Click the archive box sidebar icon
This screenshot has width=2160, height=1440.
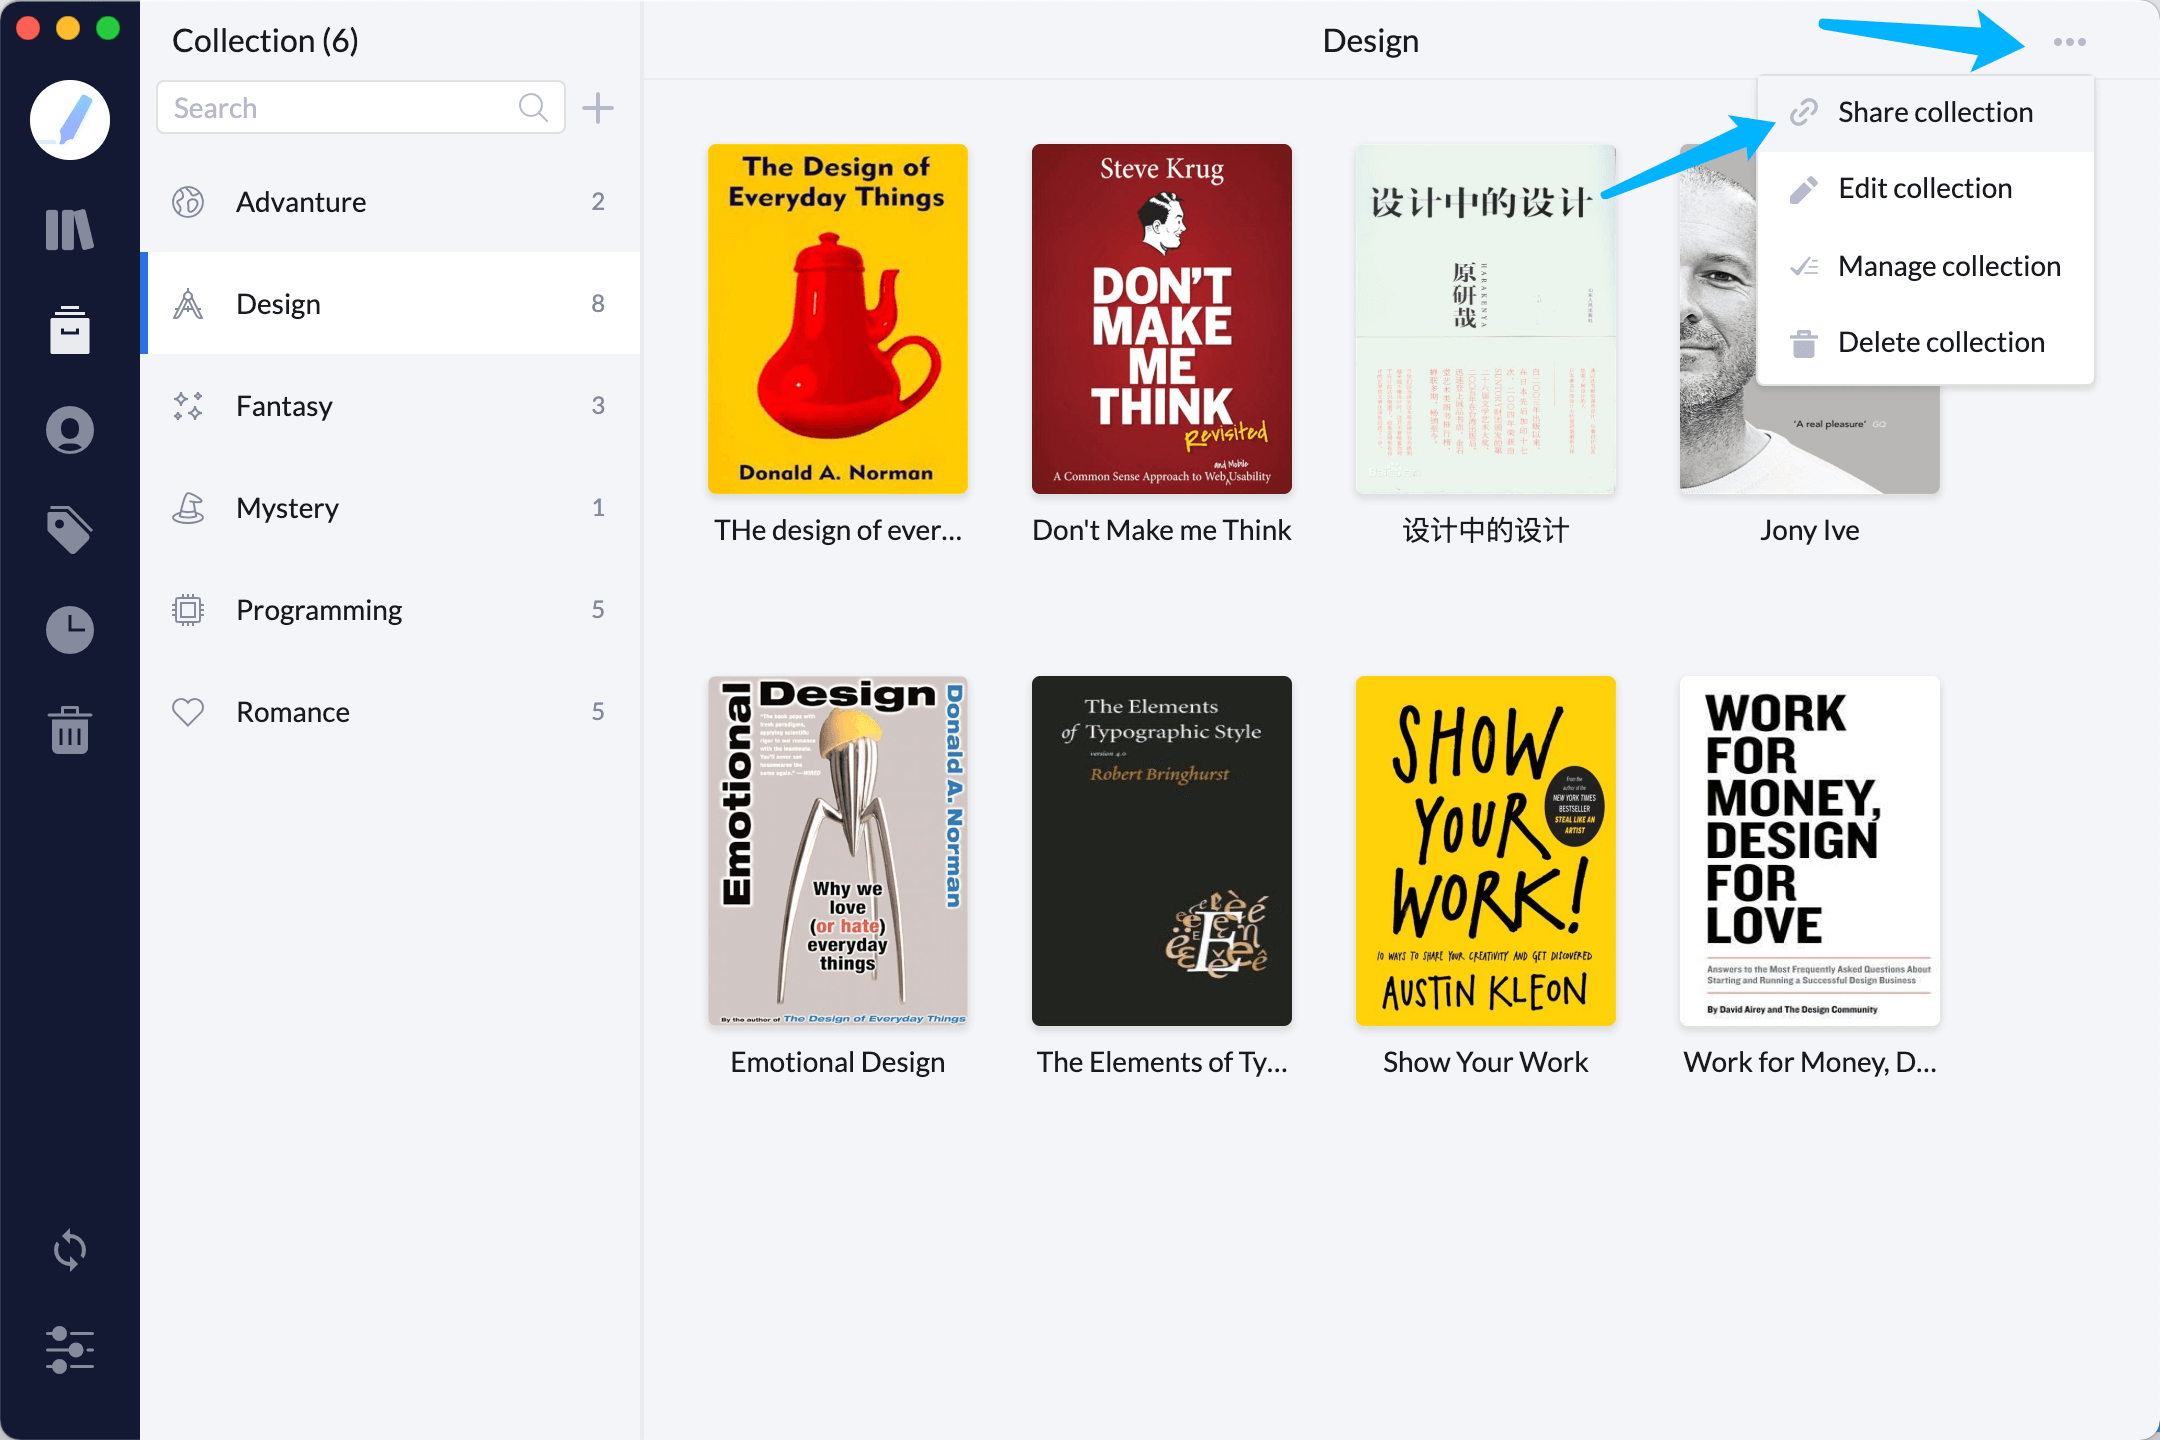click(x=69, y=330)
